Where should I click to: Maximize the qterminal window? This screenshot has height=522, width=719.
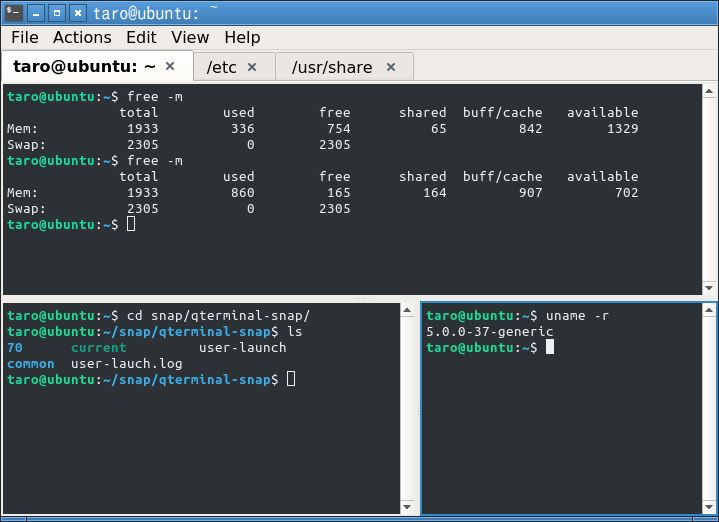tap(57, 13)
